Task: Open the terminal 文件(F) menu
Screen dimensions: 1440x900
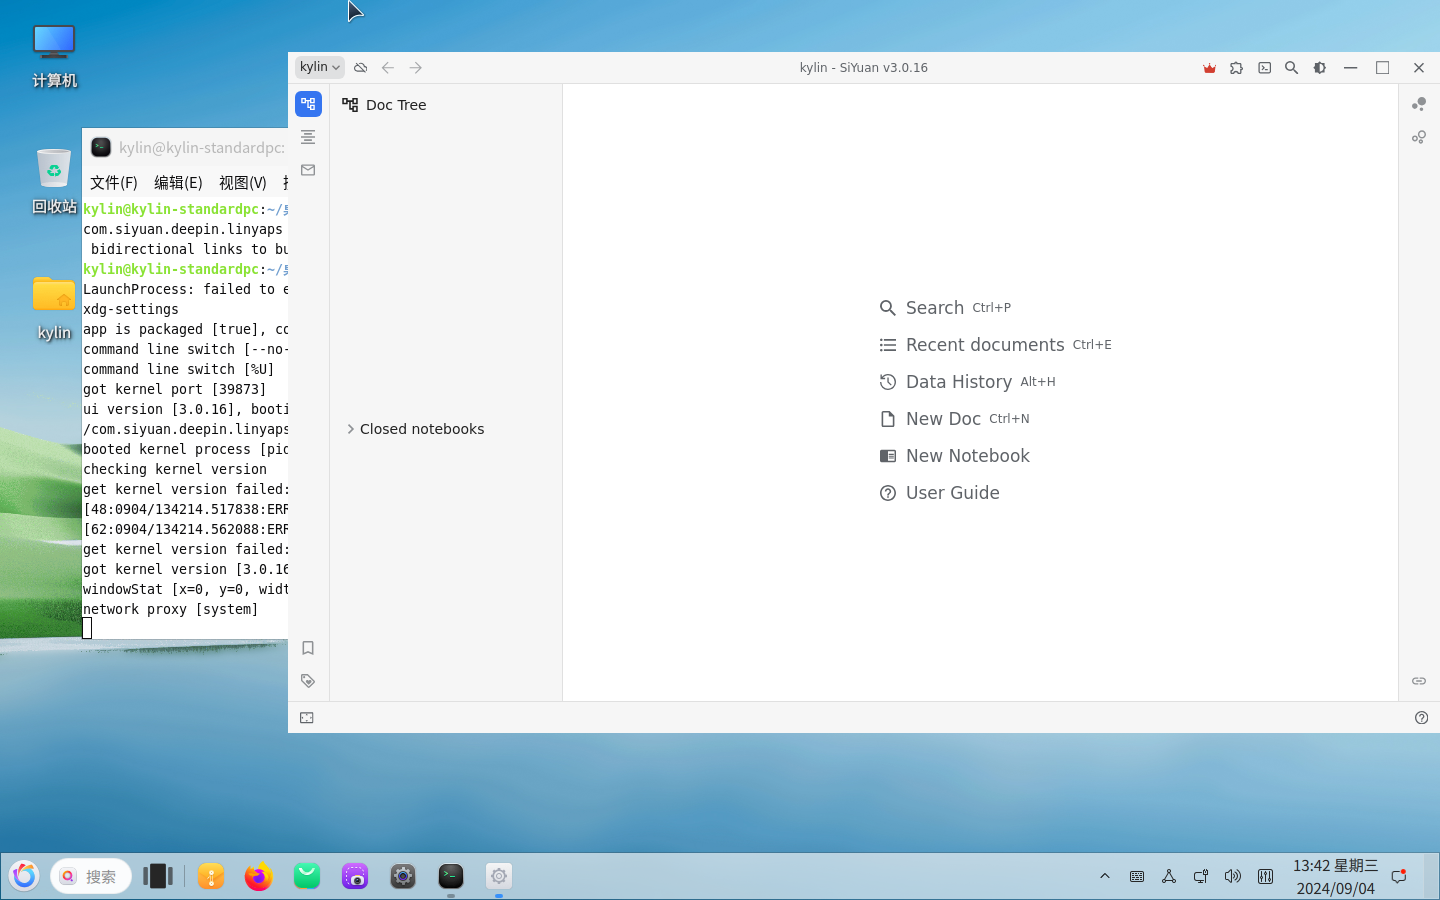Action: click(114, 183)
